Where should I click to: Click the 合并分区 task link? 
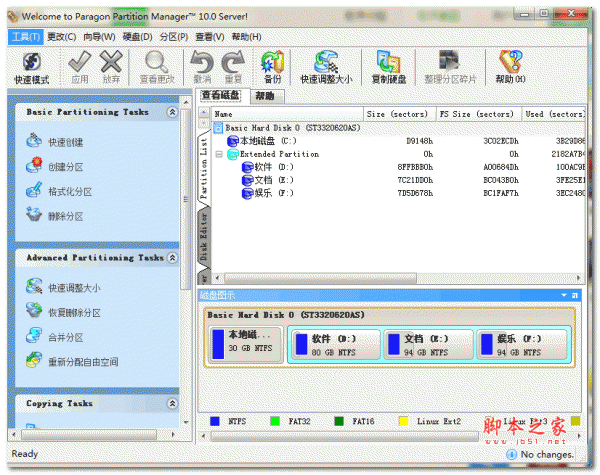tap(65, 338)
